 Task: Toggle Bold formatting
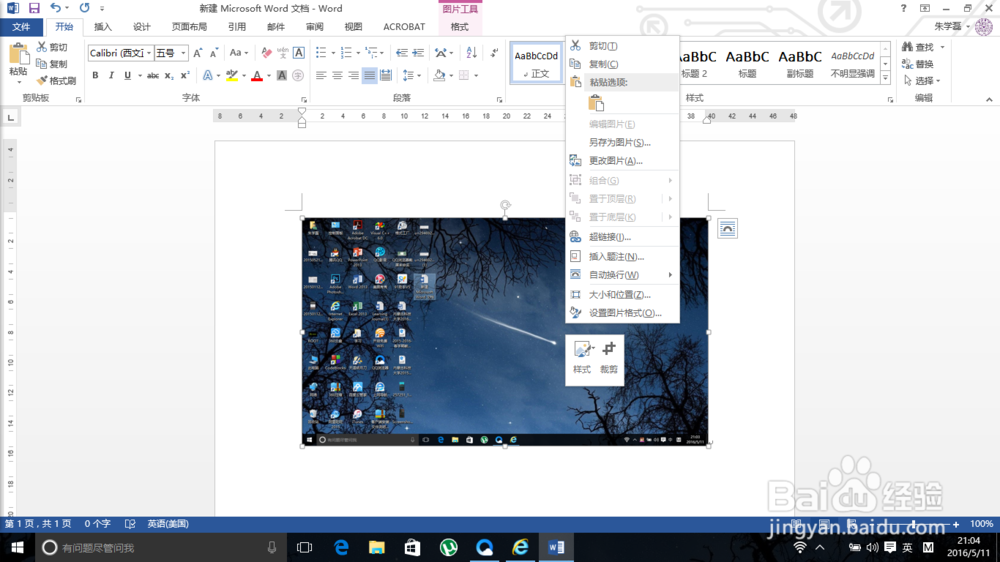(95, 75)
